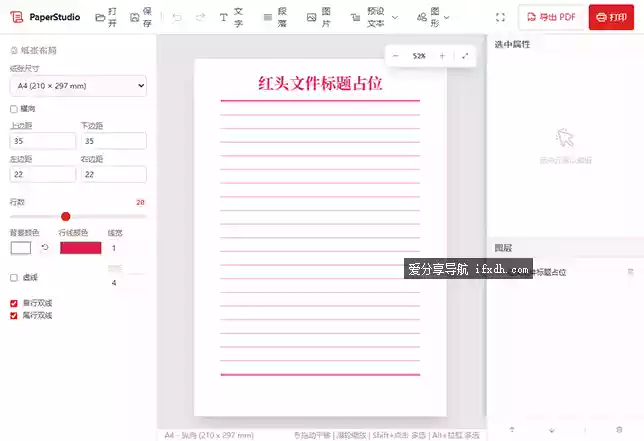
Task: Click the reset background color icon
Action: point(45,247)
